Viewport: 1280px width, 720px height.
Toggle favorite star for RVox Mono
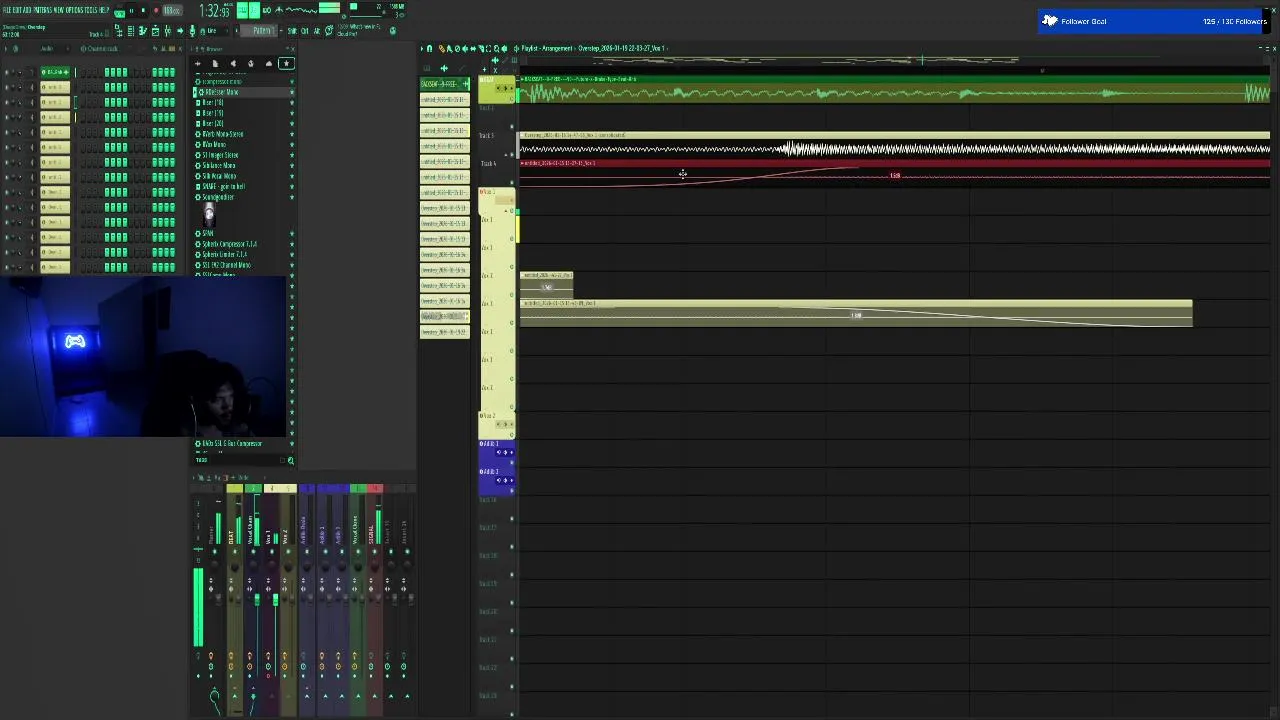pyautogui.click(x=292, y=145)
